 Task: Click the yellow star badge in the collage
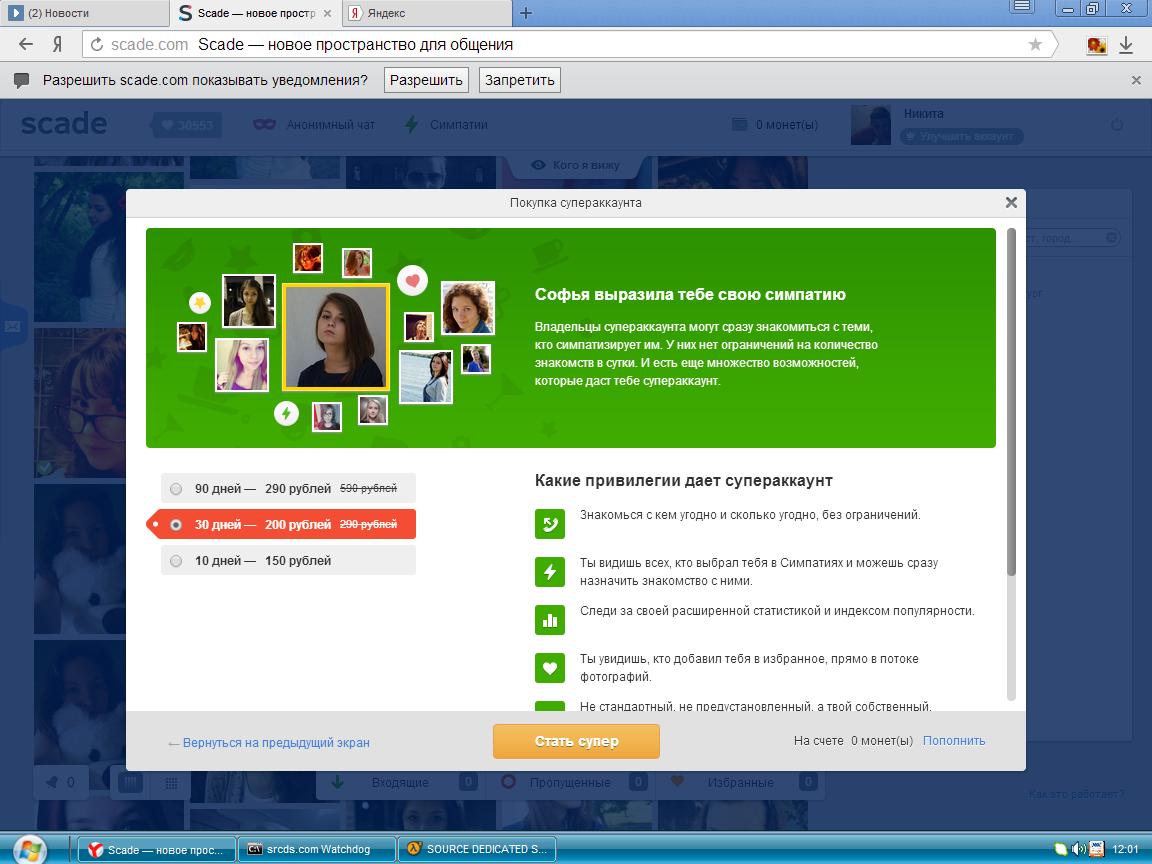click(200, 303)
